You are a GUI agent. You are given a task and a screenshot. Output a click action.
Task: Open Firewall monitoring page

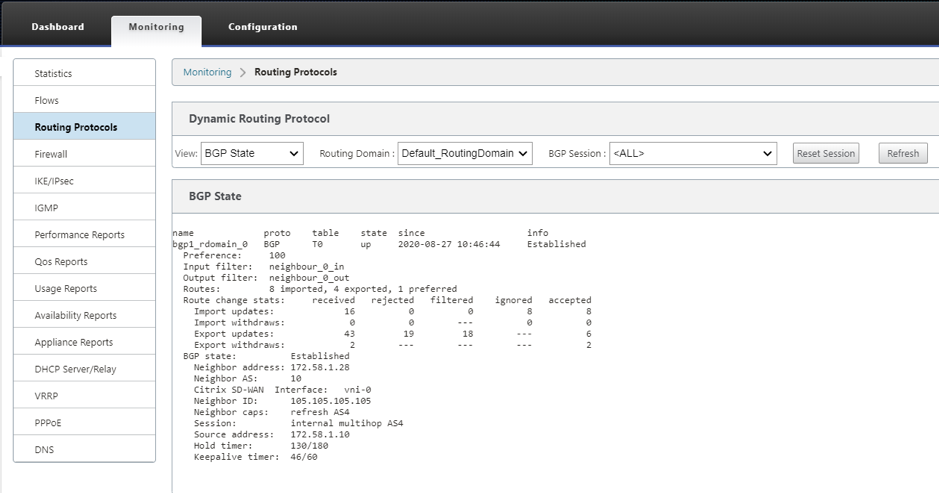(84, 154)
